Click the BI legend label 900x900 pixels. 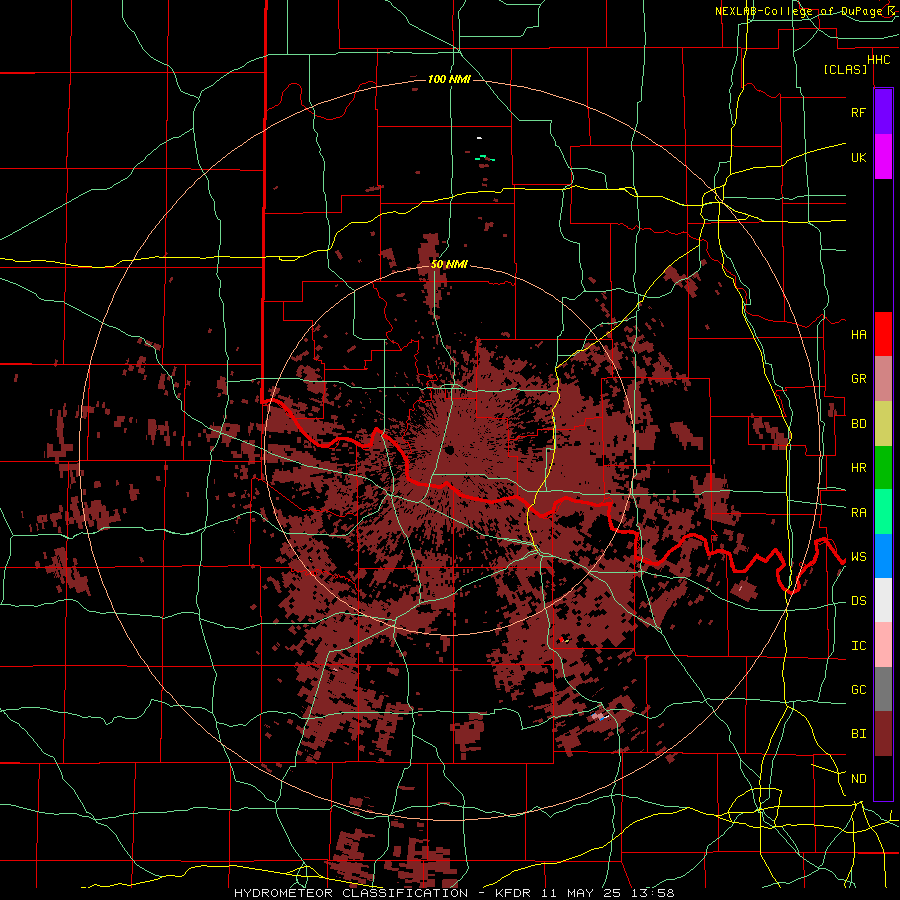pyautogui.click(x=858, y=734)
